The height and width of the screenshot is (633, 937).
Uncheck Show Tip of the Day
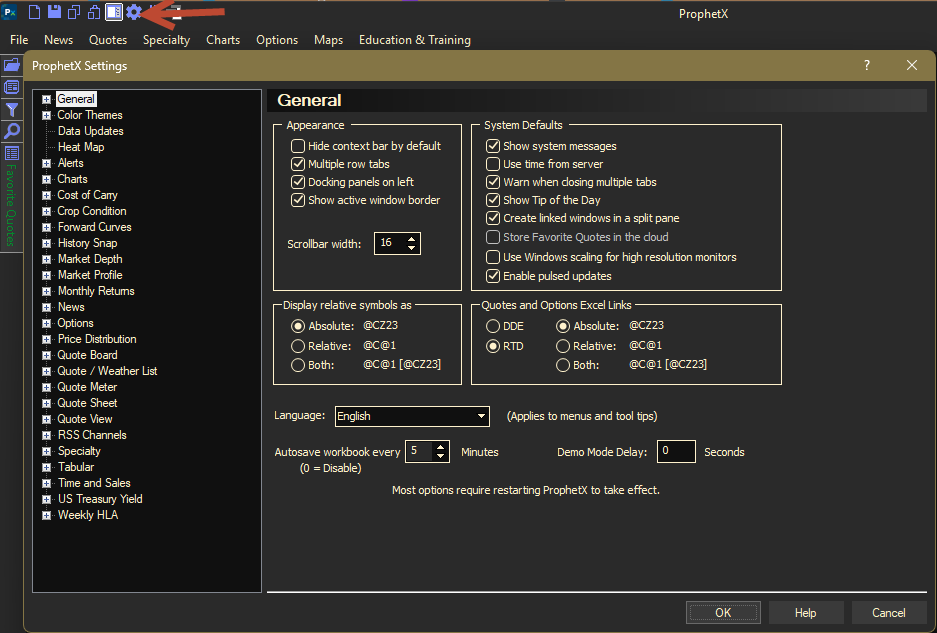coord(493,200)
